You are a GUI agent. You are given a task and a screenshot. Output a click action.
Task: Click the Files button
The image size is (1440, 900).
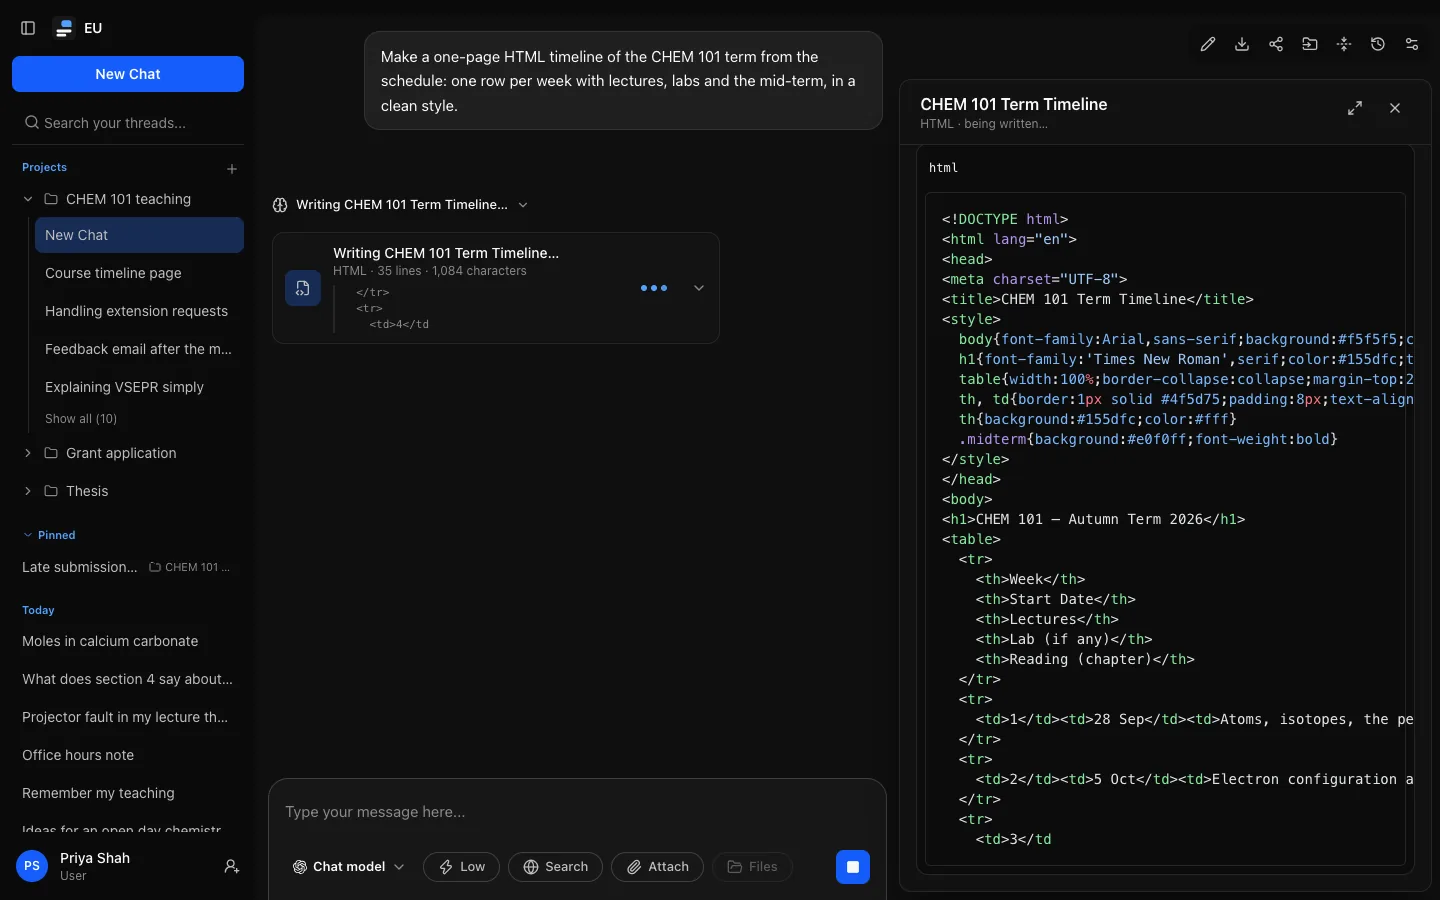click(x=752, y=867)
